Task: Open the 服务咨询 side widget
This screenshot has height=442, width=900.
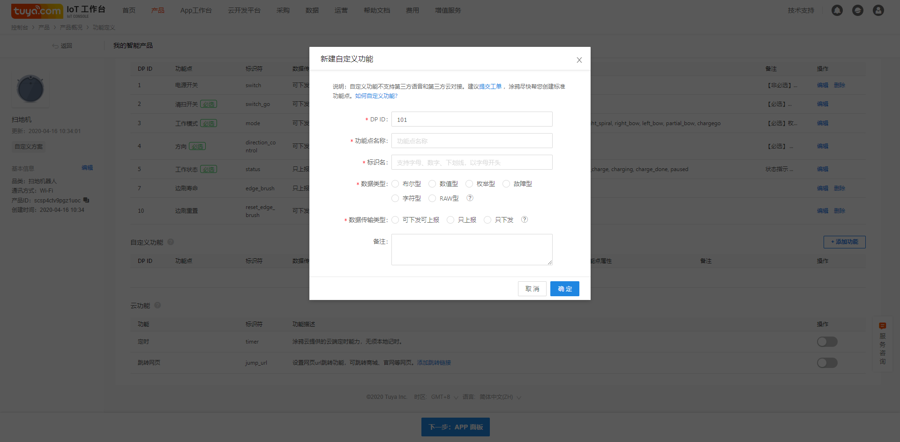Action: (882, 343)
